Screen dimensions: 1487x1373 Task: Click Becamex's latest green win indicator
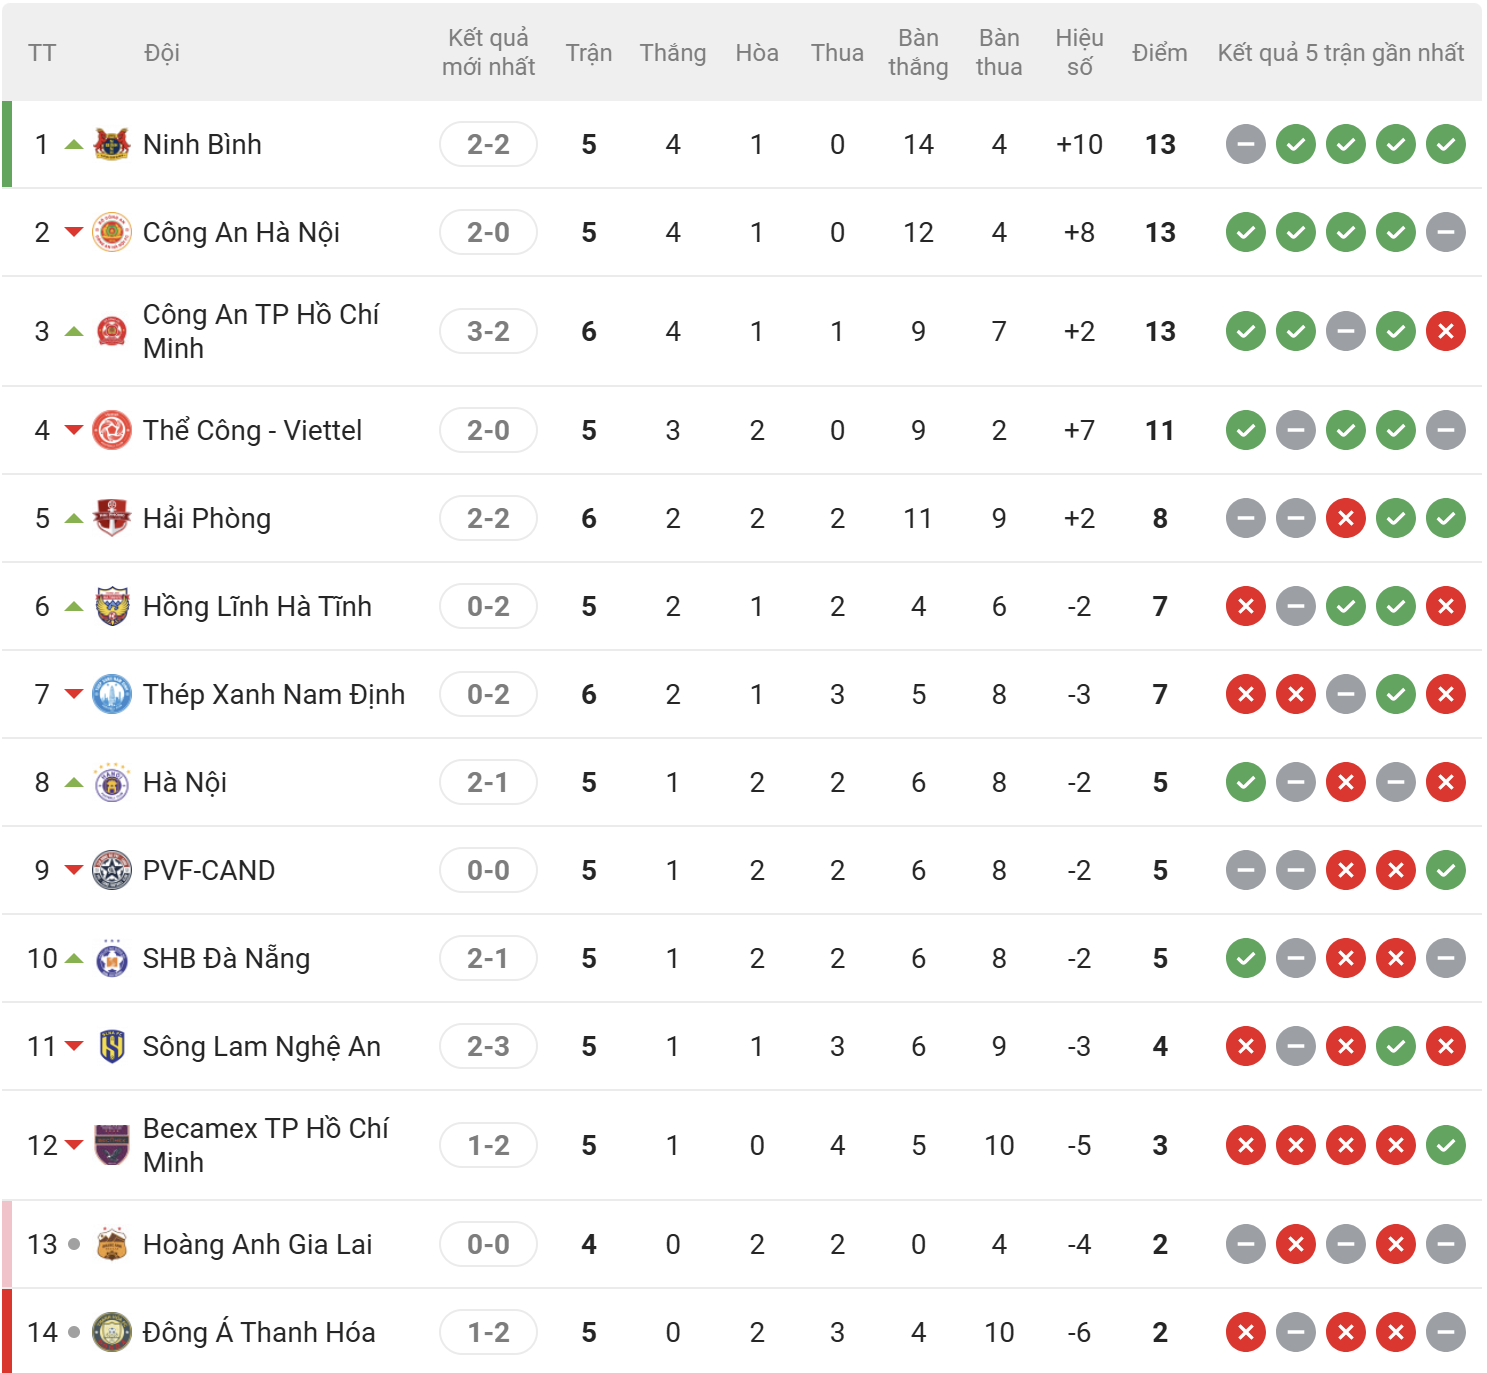[x=1445, y=1145]
